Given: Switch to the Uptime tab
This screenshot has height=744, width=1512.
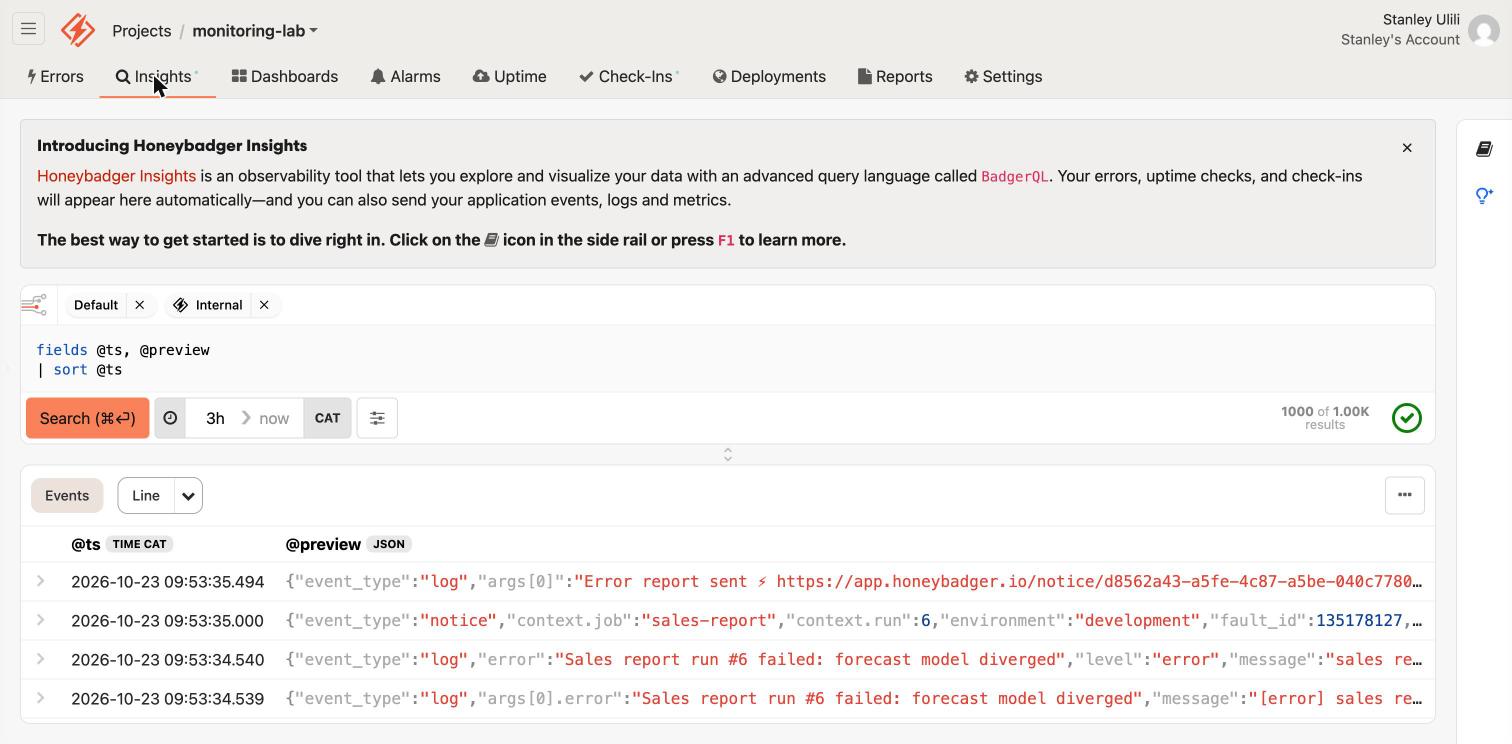Looking at the screenshot, I should pos(510,77).
